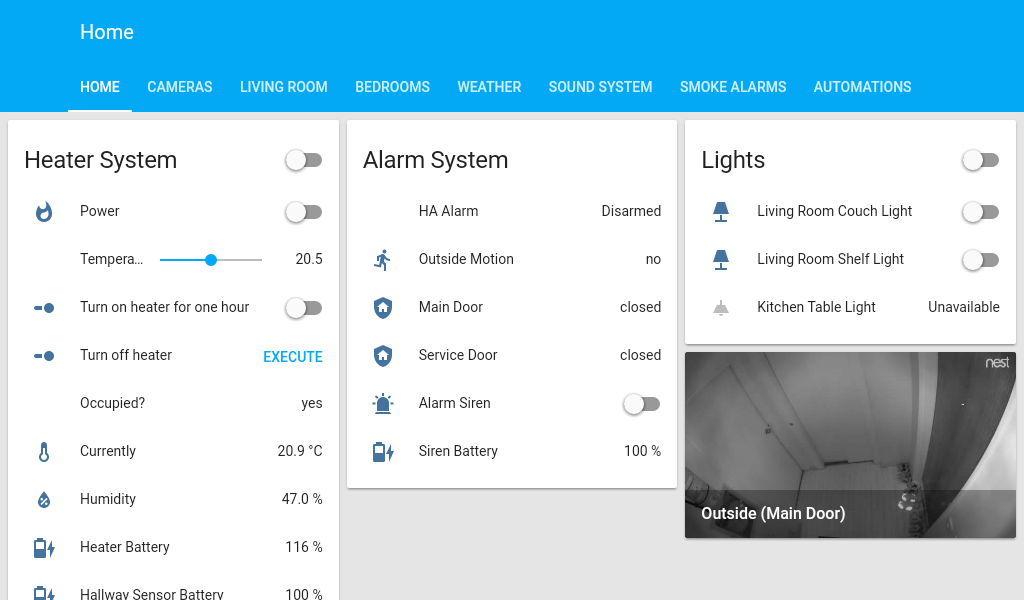Execute the Turn off heater script
The image size is (1024, 600).
[x=292, y=357]
